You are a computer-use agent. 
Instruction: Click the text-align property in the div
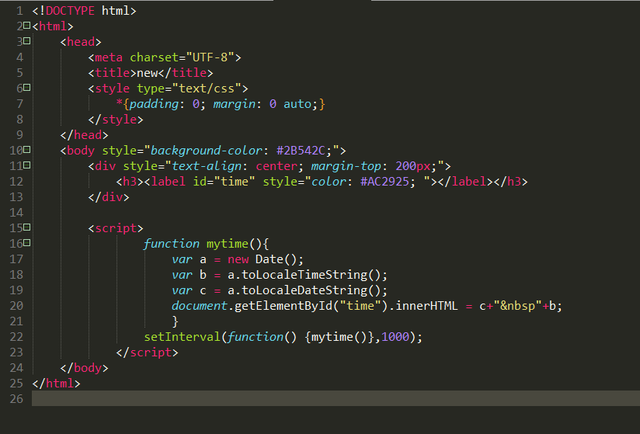(207, 166)
